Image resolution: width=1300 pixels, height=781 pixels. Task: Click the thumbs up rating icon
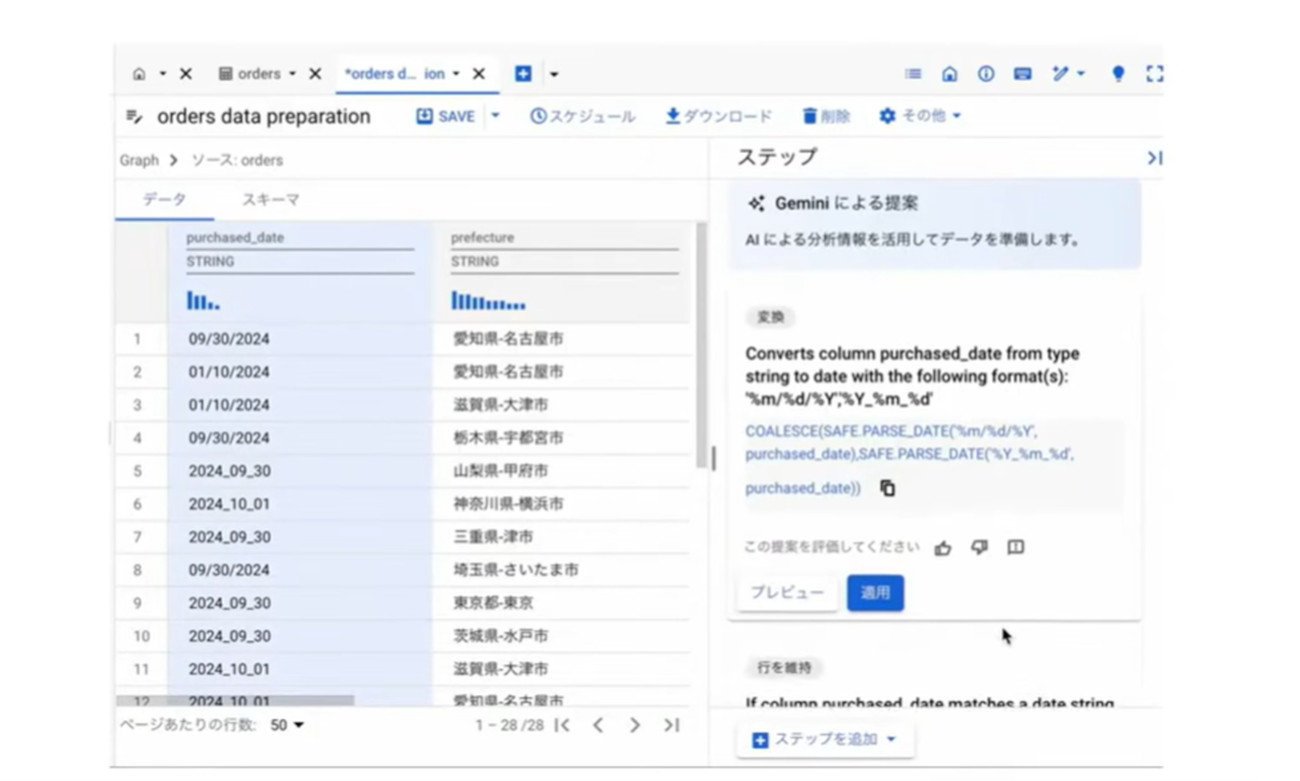pos(942,548)
